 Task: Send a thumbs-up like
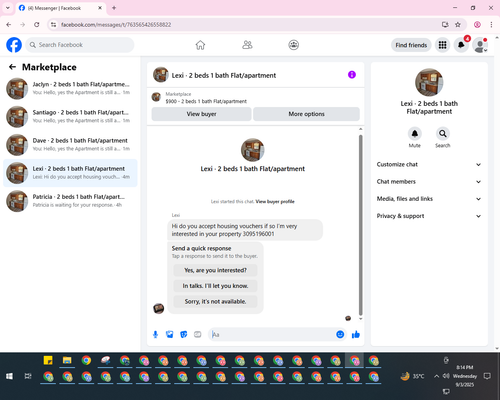point(356,334)
